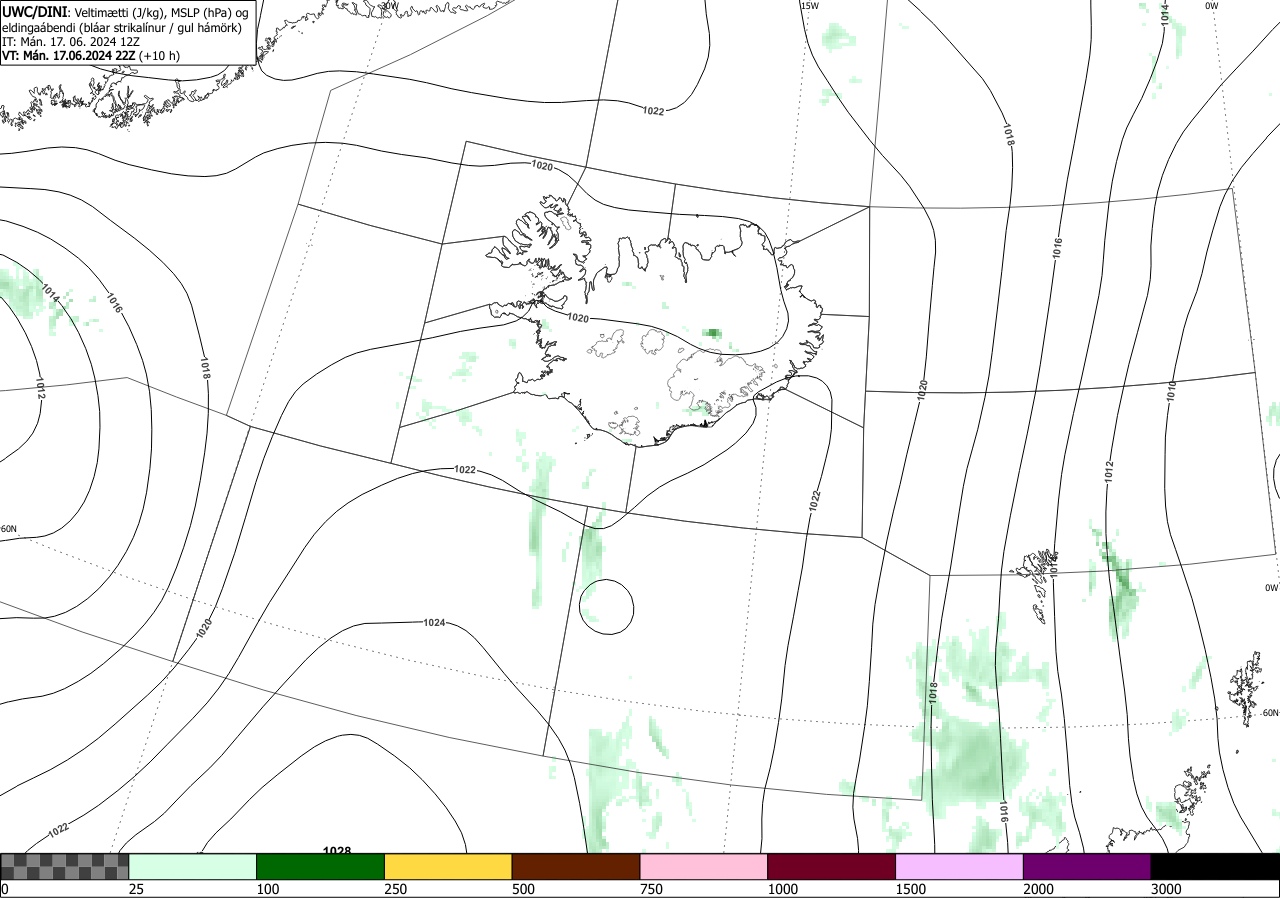Click the dark green 100–250 legend swatch
This screenshot has width=1280, height=898.
click(320, 866)
